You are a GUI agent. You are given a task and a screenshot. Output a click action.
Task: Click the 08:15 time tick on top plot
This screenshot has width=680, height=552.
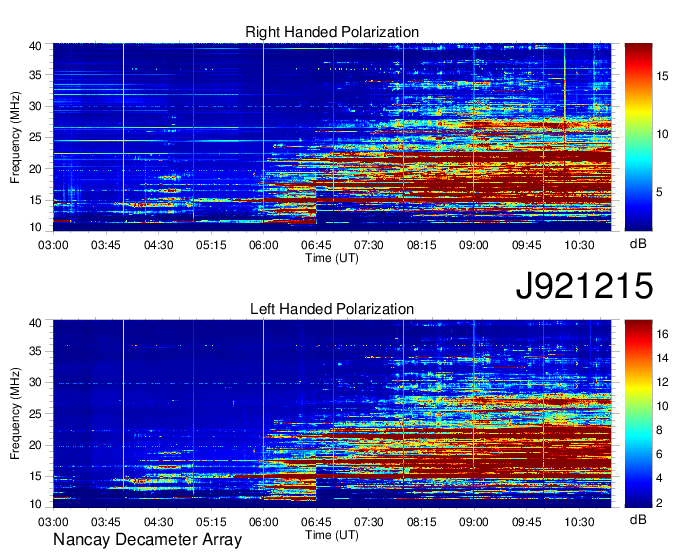(421, 245)
